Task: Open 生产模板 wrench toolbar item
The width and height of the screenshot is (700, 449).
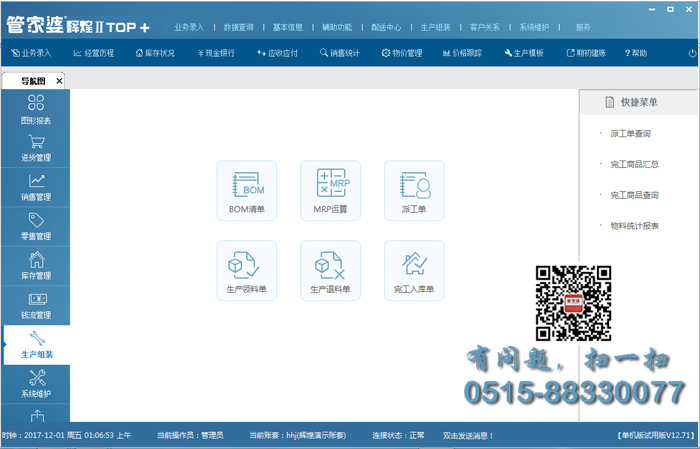Action: click(x=524, y=53)
